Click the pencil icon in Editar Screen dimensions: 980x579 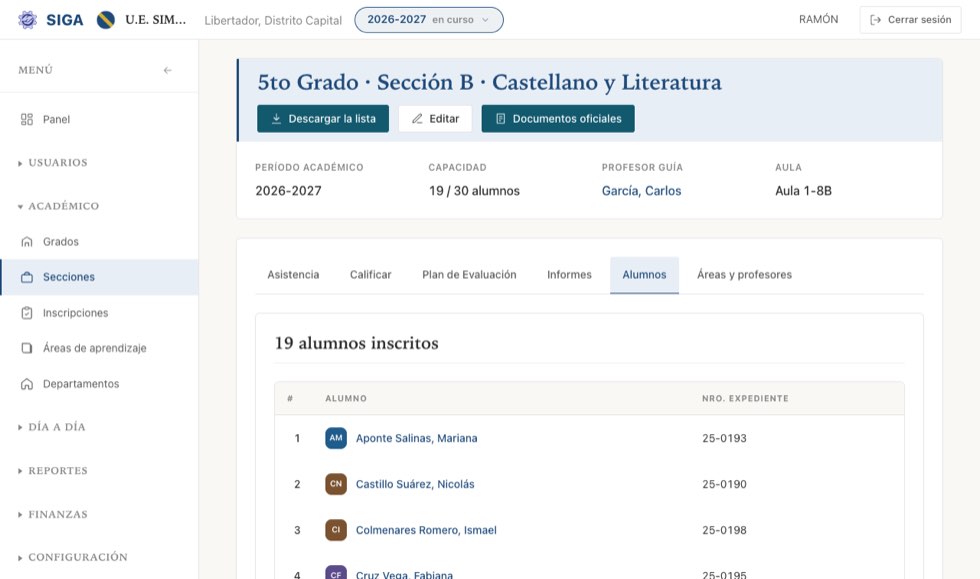[418, 119]
